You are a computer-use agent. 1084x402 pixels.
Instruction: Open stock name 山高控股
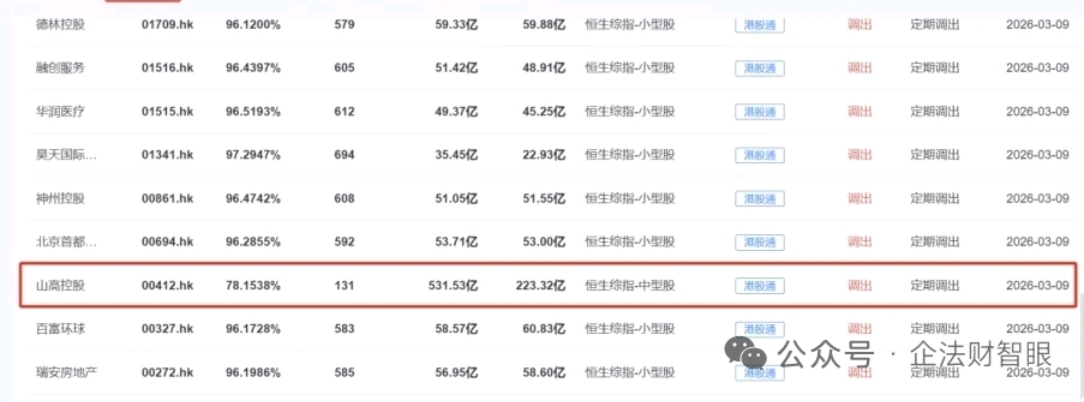pyautogui.click(x=60, y=285)
